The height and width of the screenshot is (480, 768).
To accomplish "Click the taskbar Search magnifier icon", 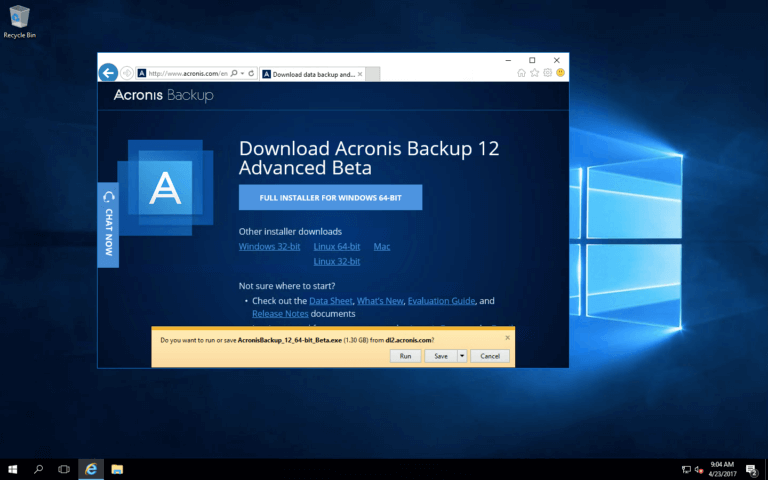I will point(38,469).
